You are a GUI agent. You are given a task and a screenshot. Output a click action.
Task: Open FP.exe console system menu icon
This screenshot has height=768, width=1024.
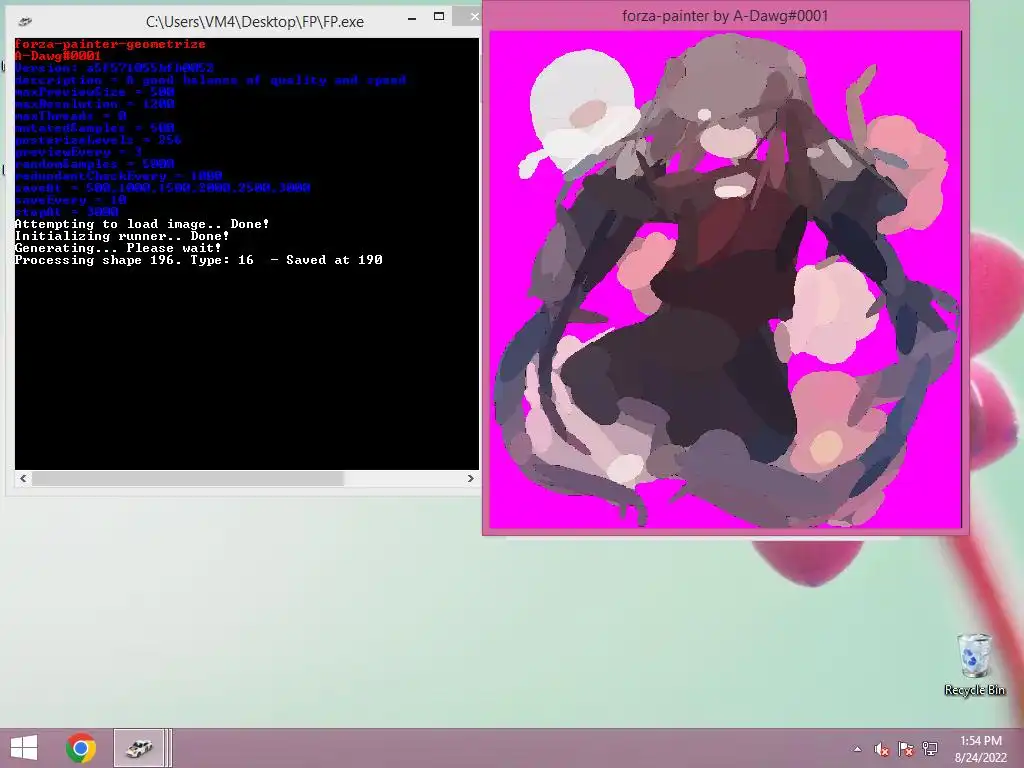pyautogui.click(x=25, y=22)
